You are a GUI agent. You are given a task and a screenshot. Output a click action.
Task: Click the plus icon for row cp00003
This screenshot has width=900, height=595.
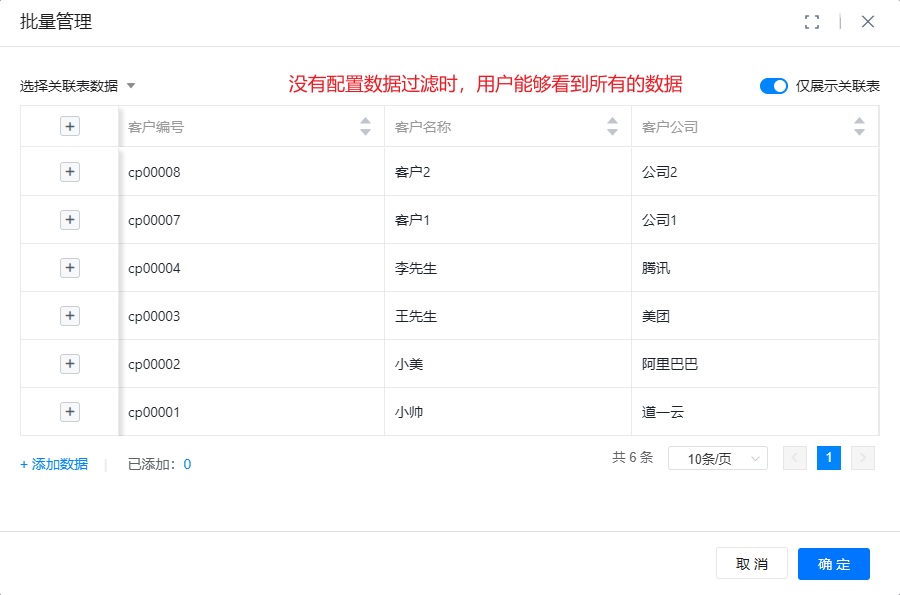pos(70,316)
